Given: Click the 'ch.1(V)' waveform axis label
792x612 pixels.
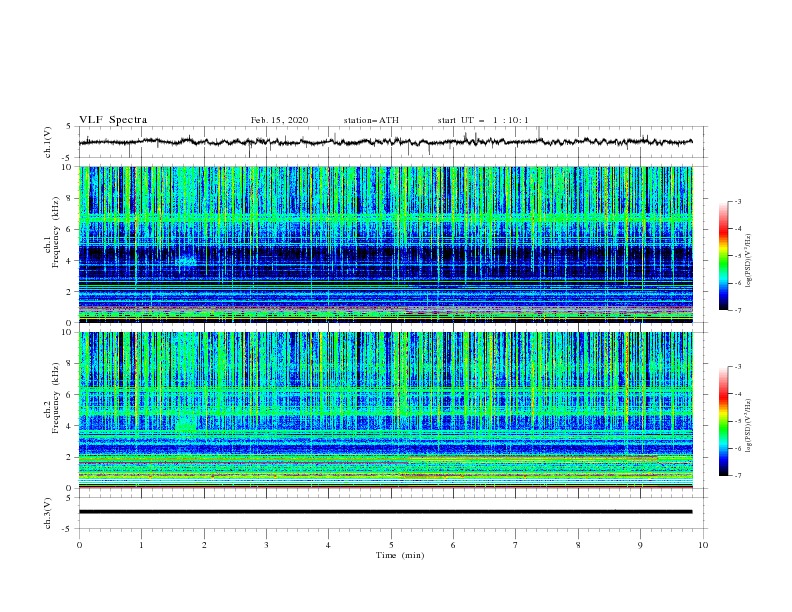Looking at the screenshot, I should 48,142.
